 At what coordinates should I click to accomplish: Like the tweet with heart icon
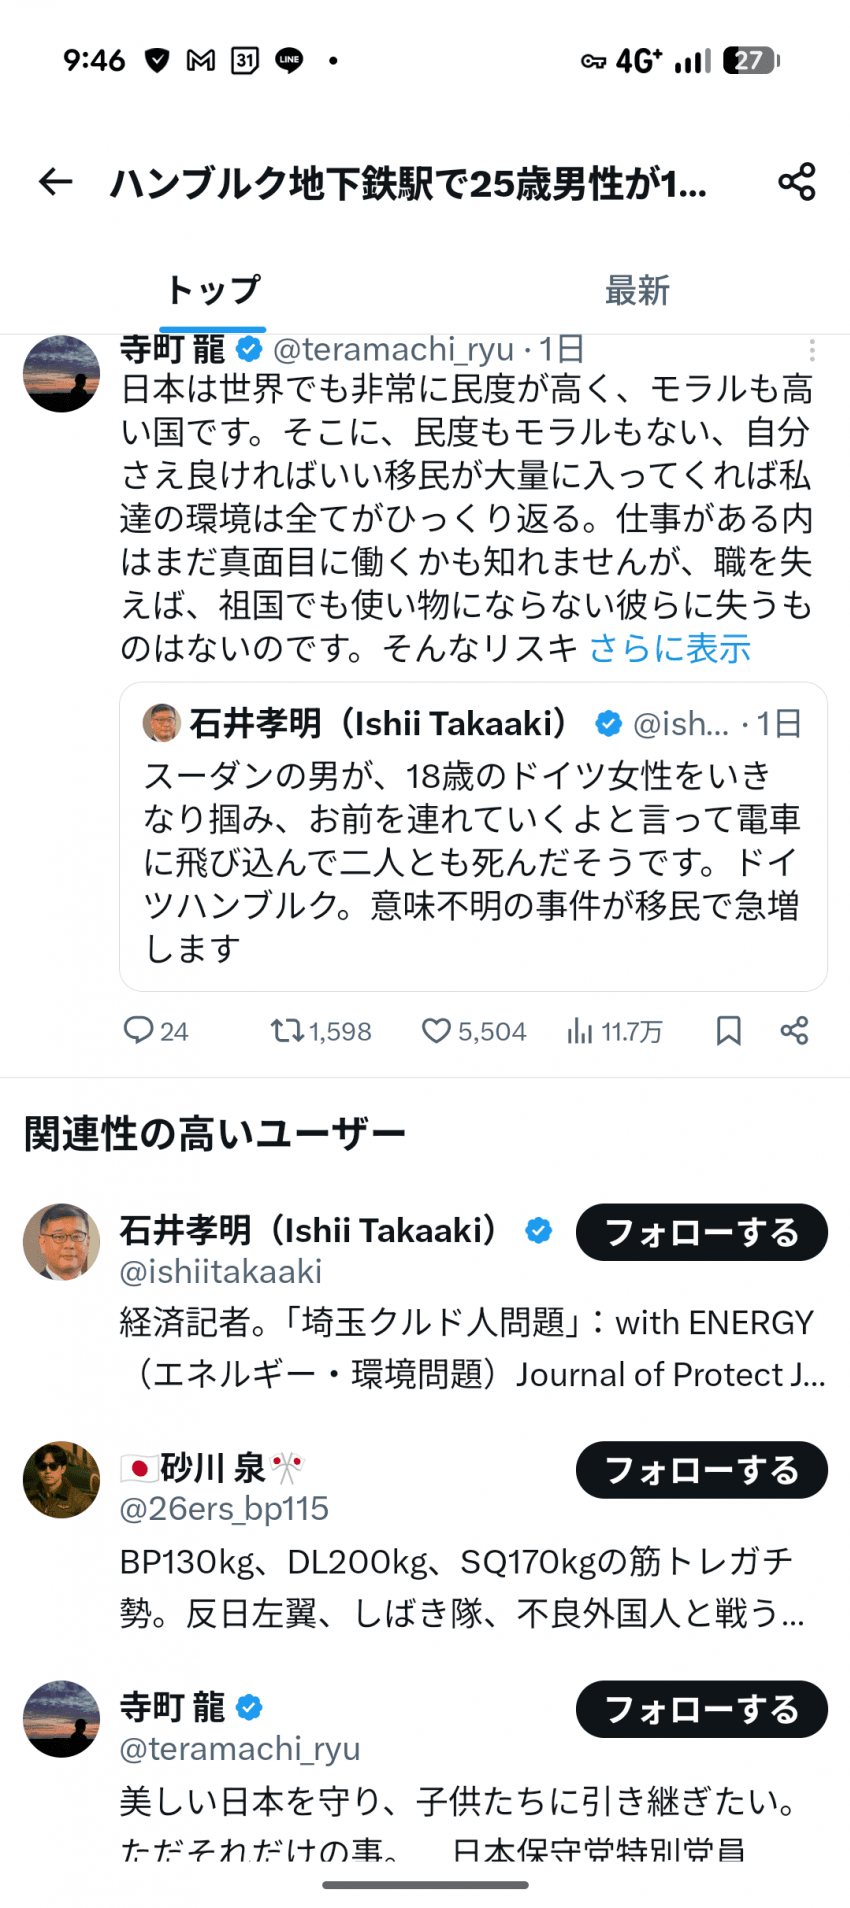tap(436, 1030)
